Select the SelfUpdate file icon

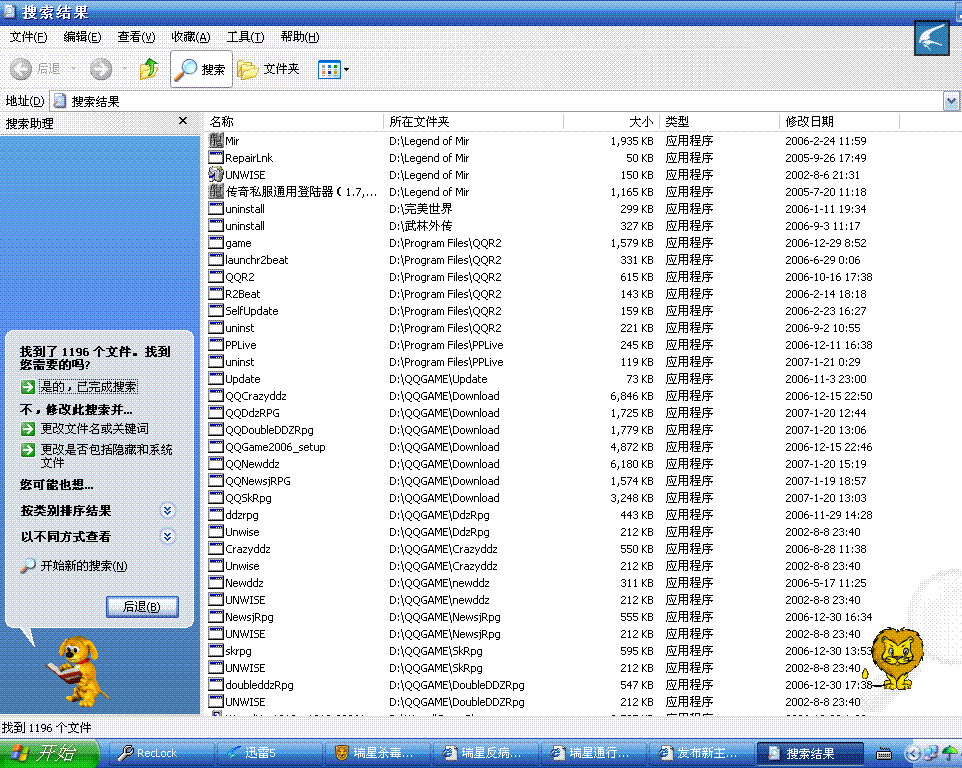(216, 311)
